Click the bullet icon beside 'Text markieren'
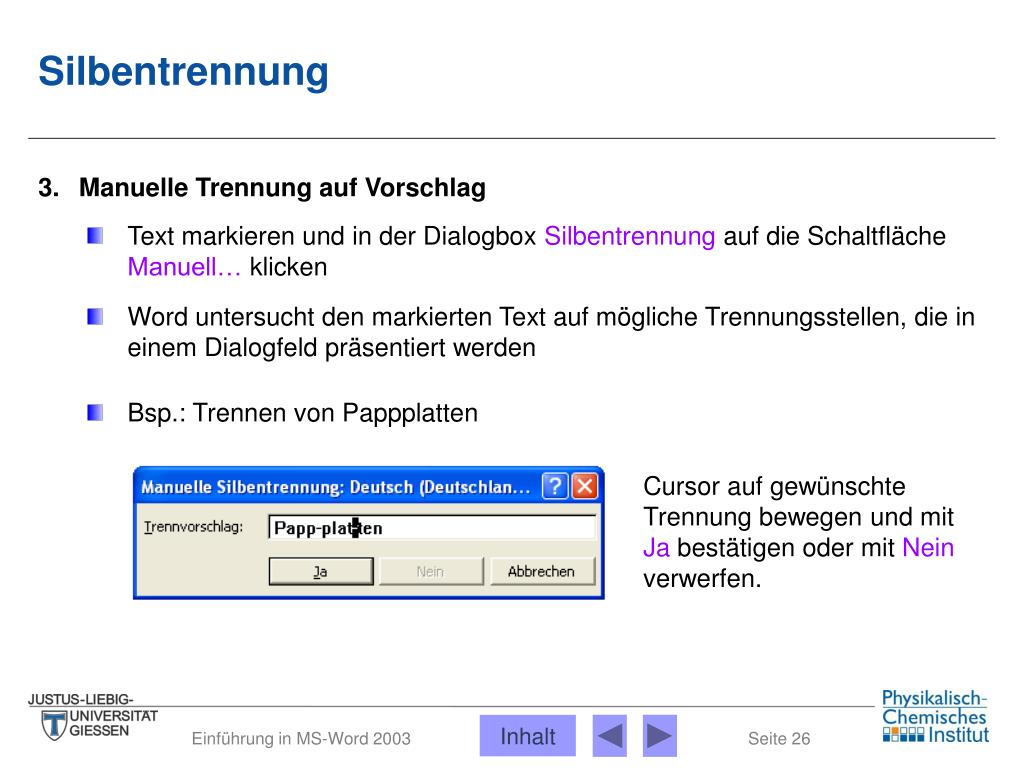This screenshot has width=1024, height=768. (95, 236)
